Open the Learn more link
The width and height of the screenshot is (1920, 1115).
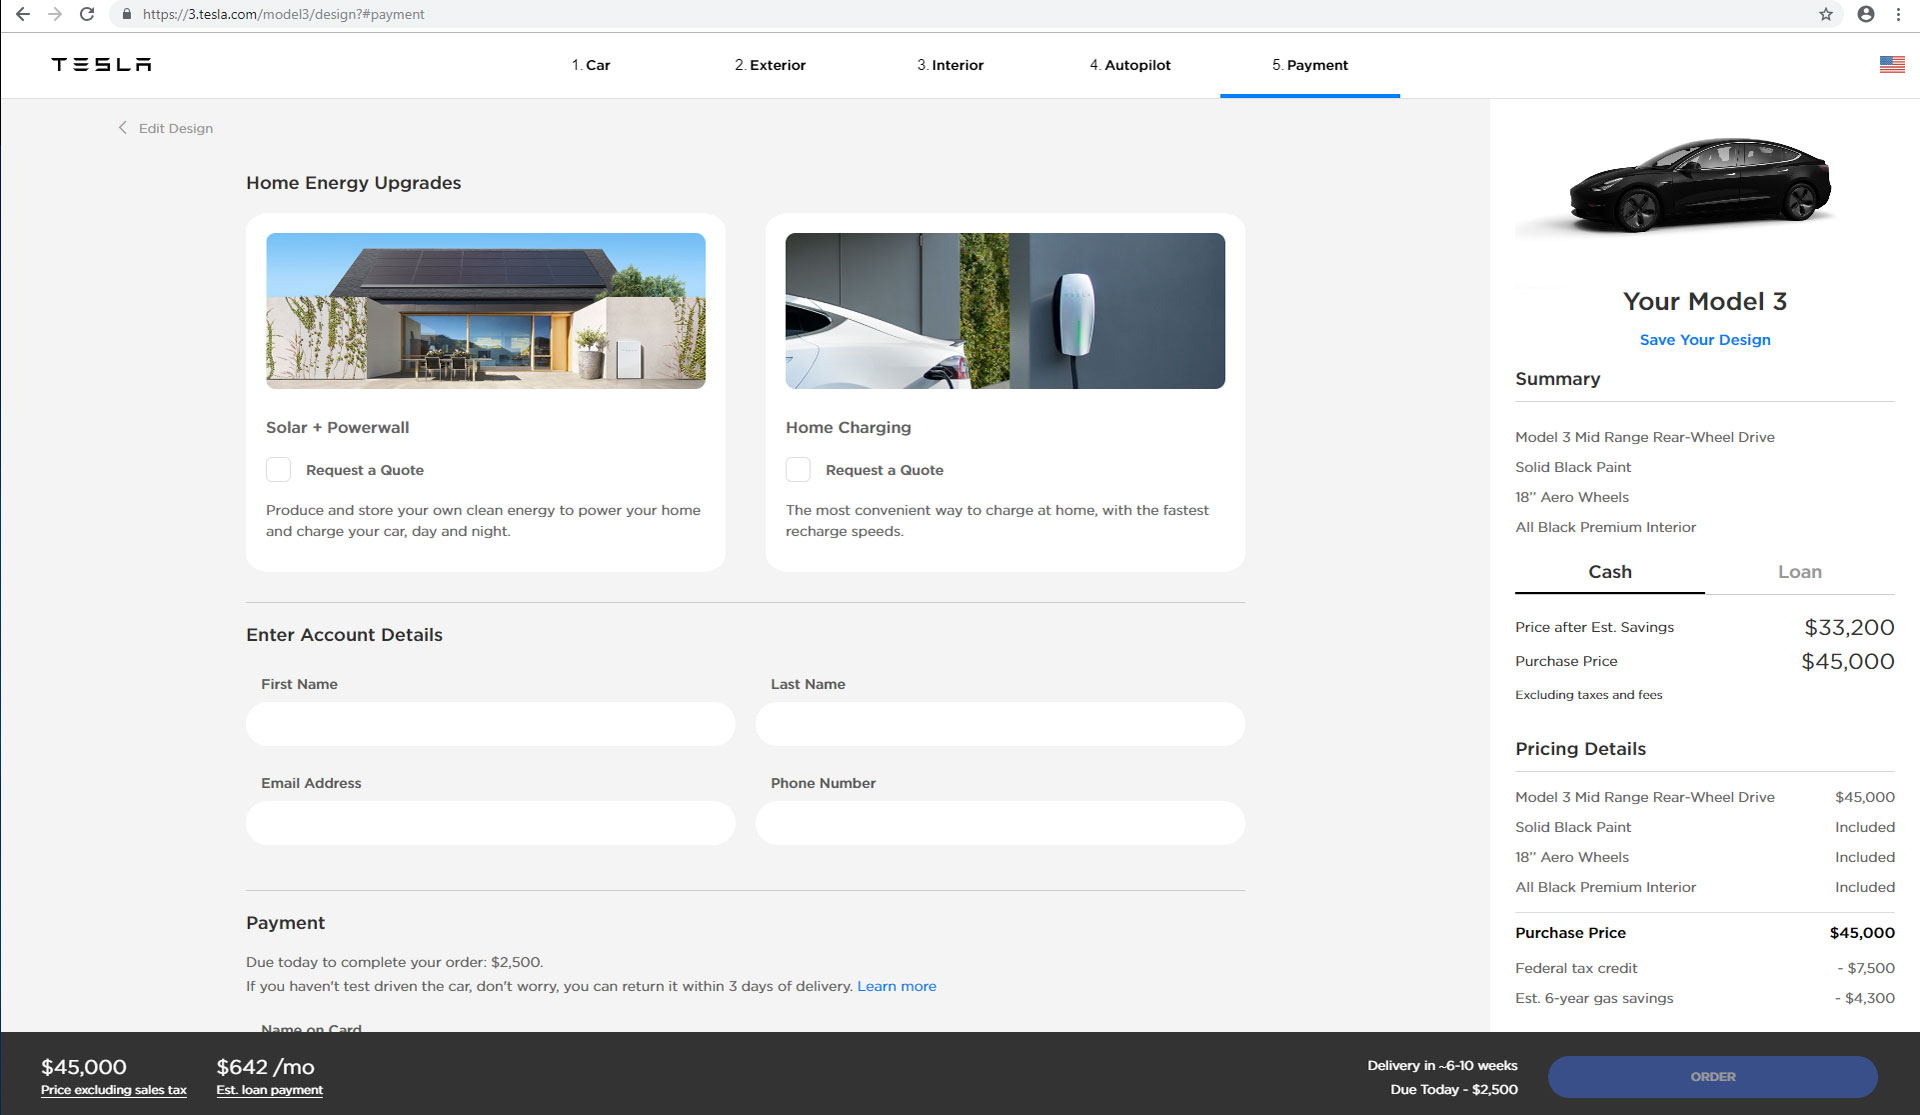[x=896, y=986]
